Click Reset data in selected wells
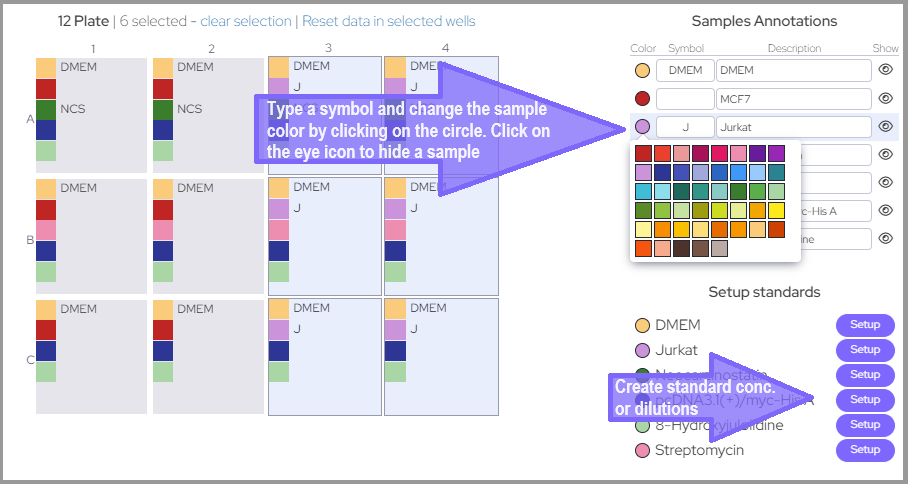Screen dimensions: 909x484 pyautogui.click(x=388, y=21)
